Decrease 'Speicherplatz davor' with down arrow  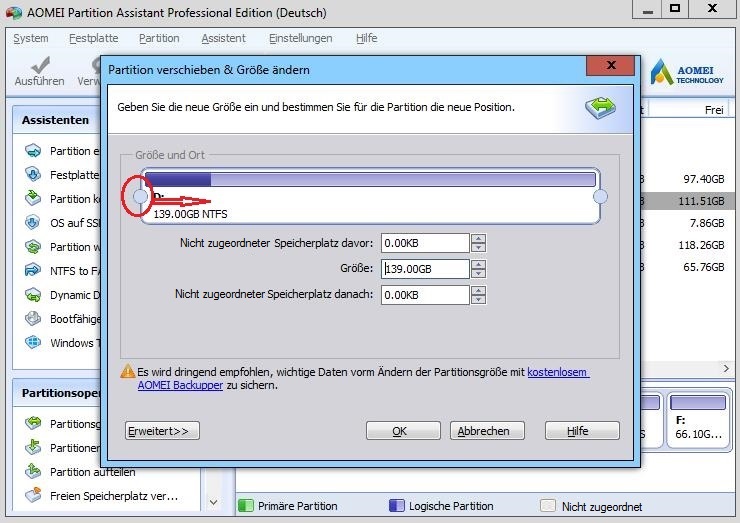tap(479, 248)
